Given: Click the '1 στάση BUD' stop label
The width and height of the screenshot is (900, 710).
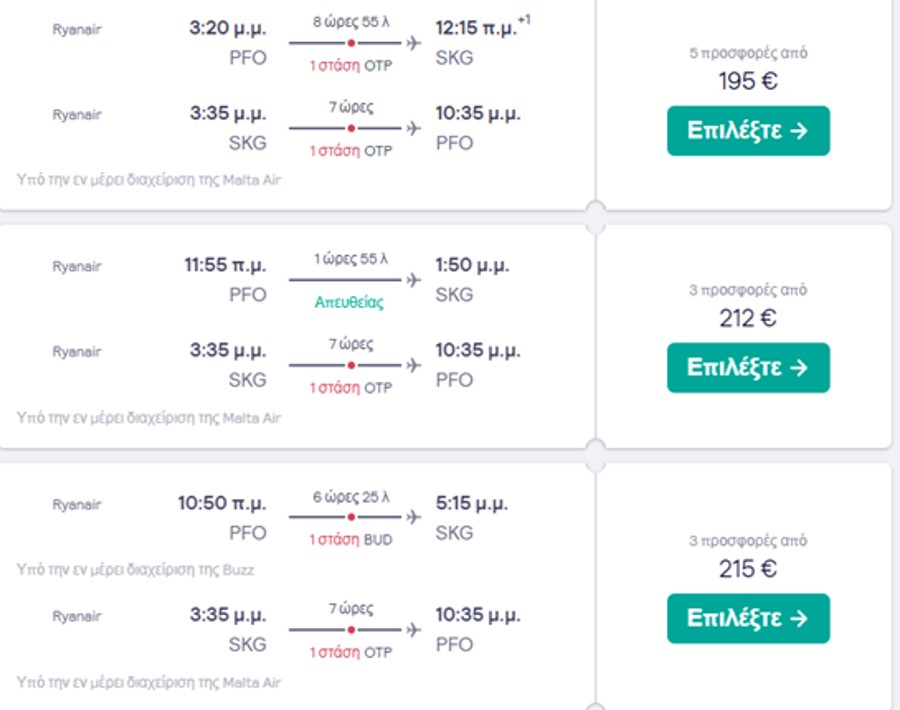Looking at the screenshot, I should coord(351,540).
